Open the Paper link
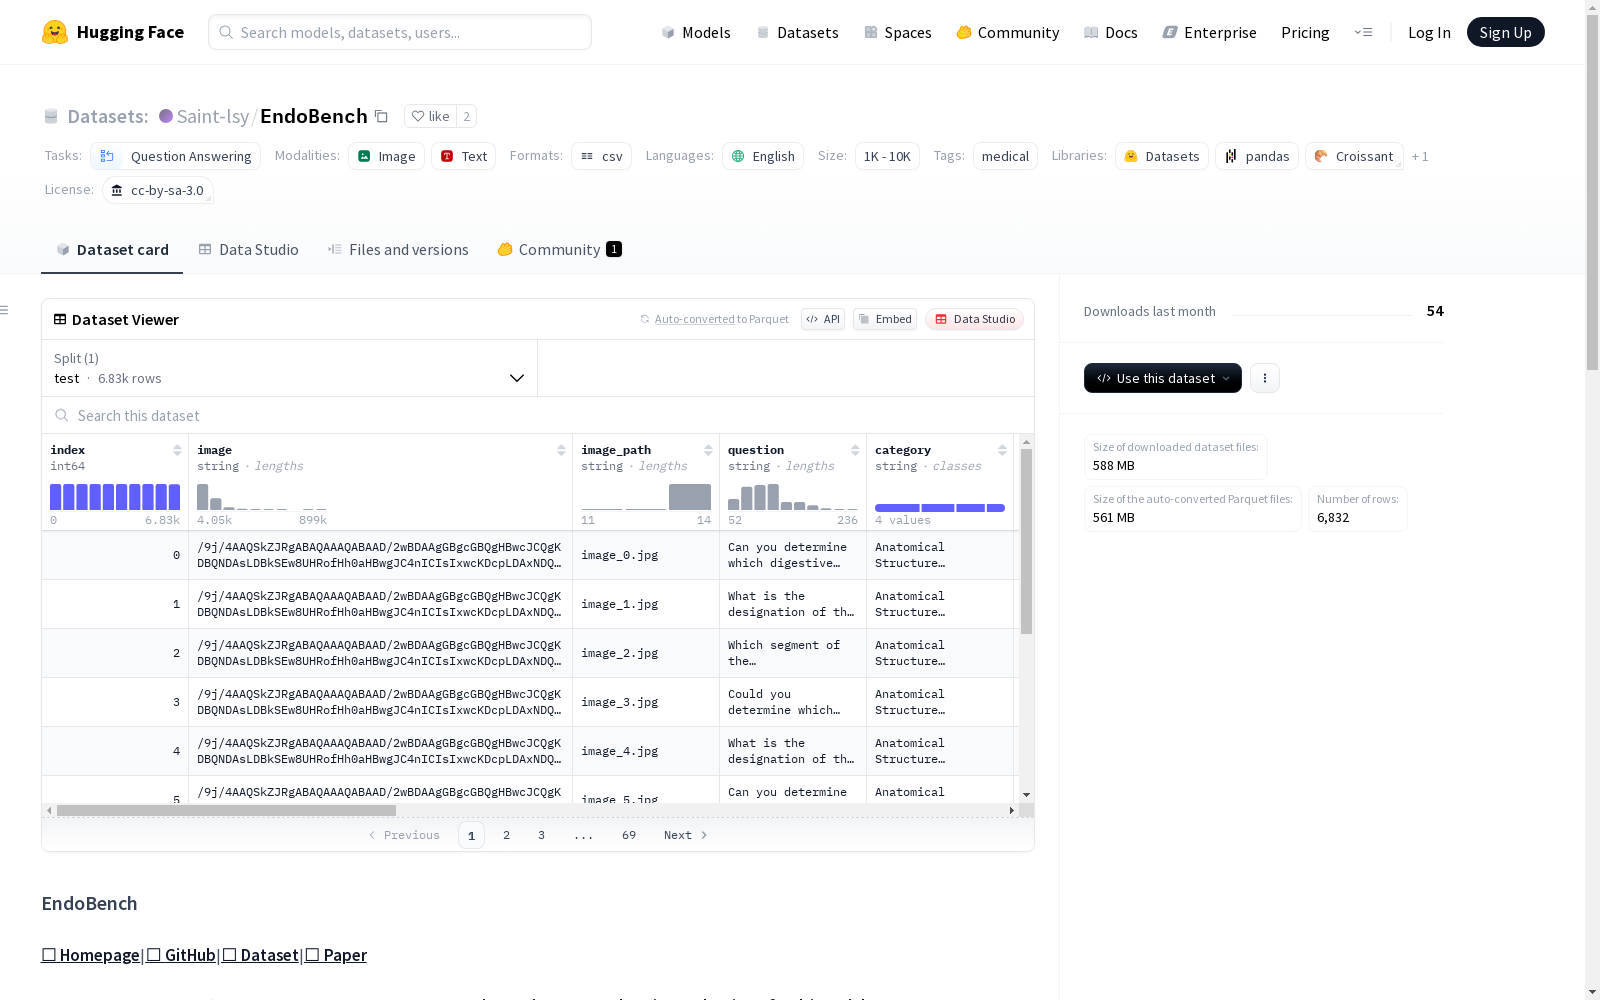This screenshot has height=1000, width=1600. point(336,955)
